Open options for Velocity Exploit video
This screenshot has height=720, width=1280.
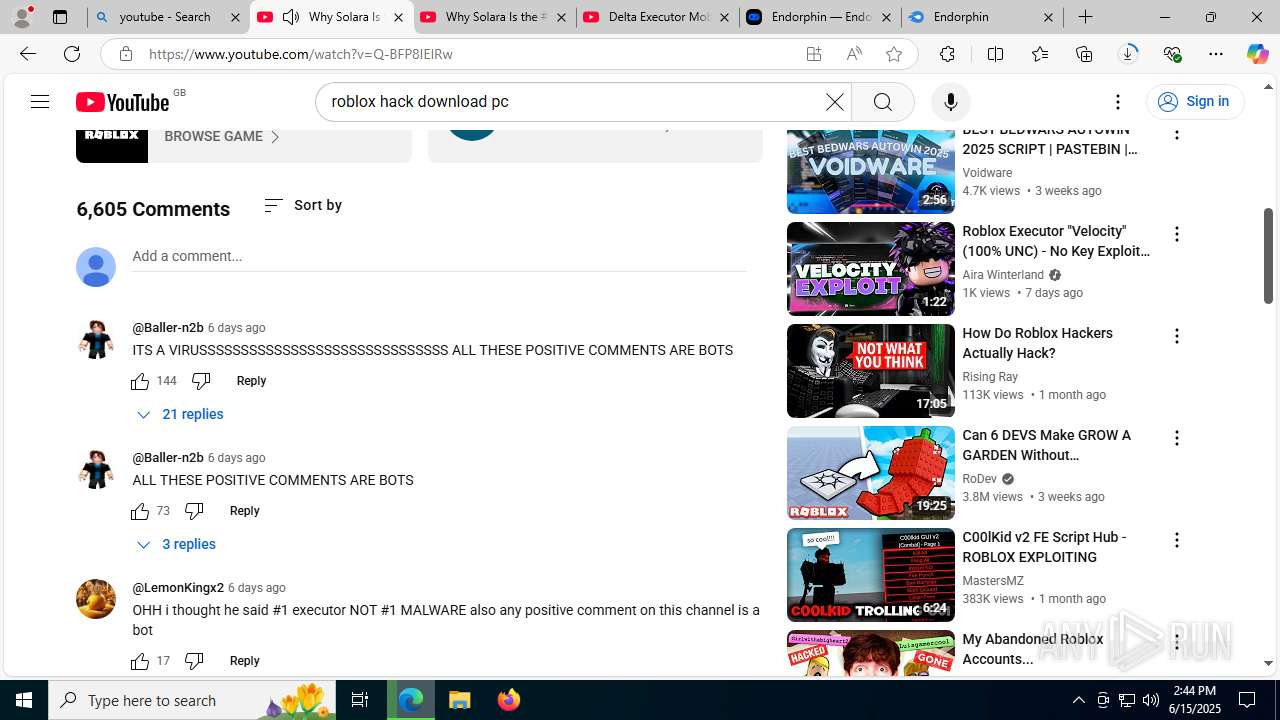point(1176,234)
